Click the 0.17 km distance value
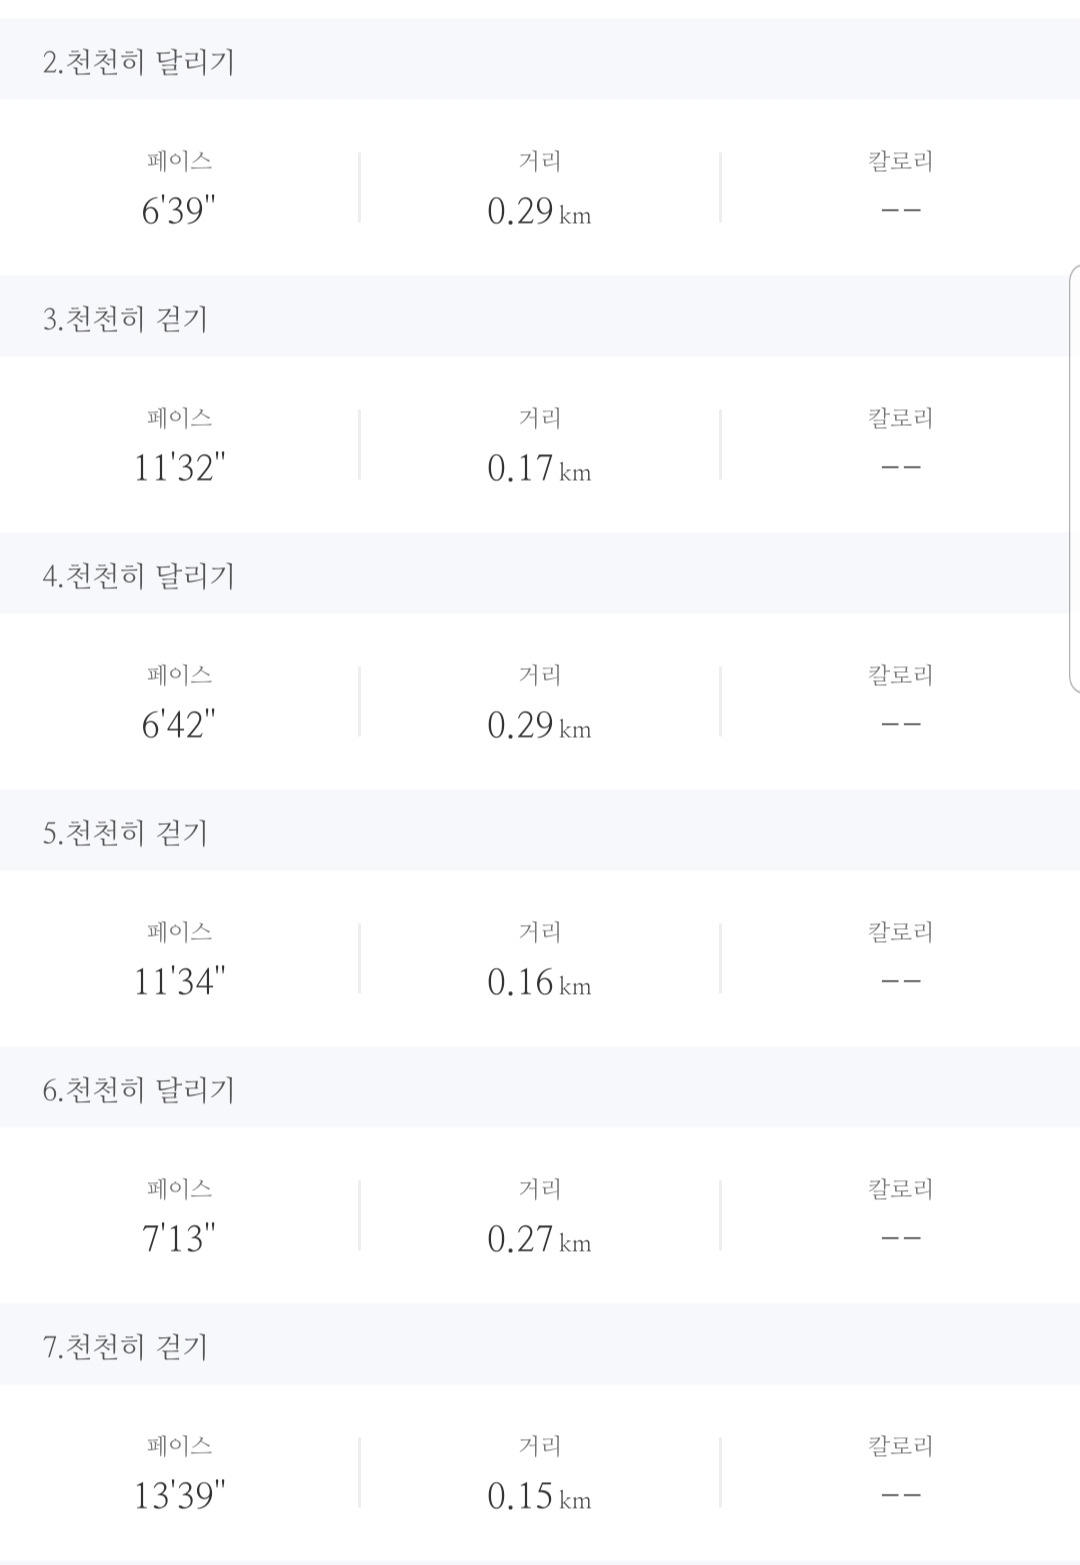This screenshot has height=1565, width=1080. point(539,468)
